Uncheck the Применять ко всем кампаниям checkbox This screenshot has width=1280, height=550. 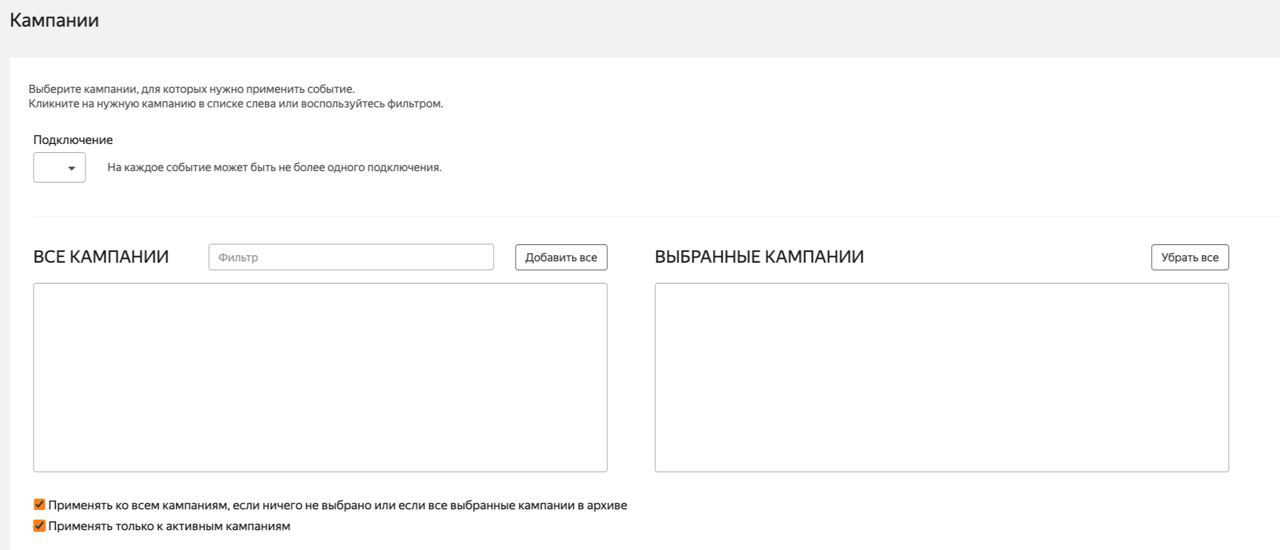click(40, 505)
